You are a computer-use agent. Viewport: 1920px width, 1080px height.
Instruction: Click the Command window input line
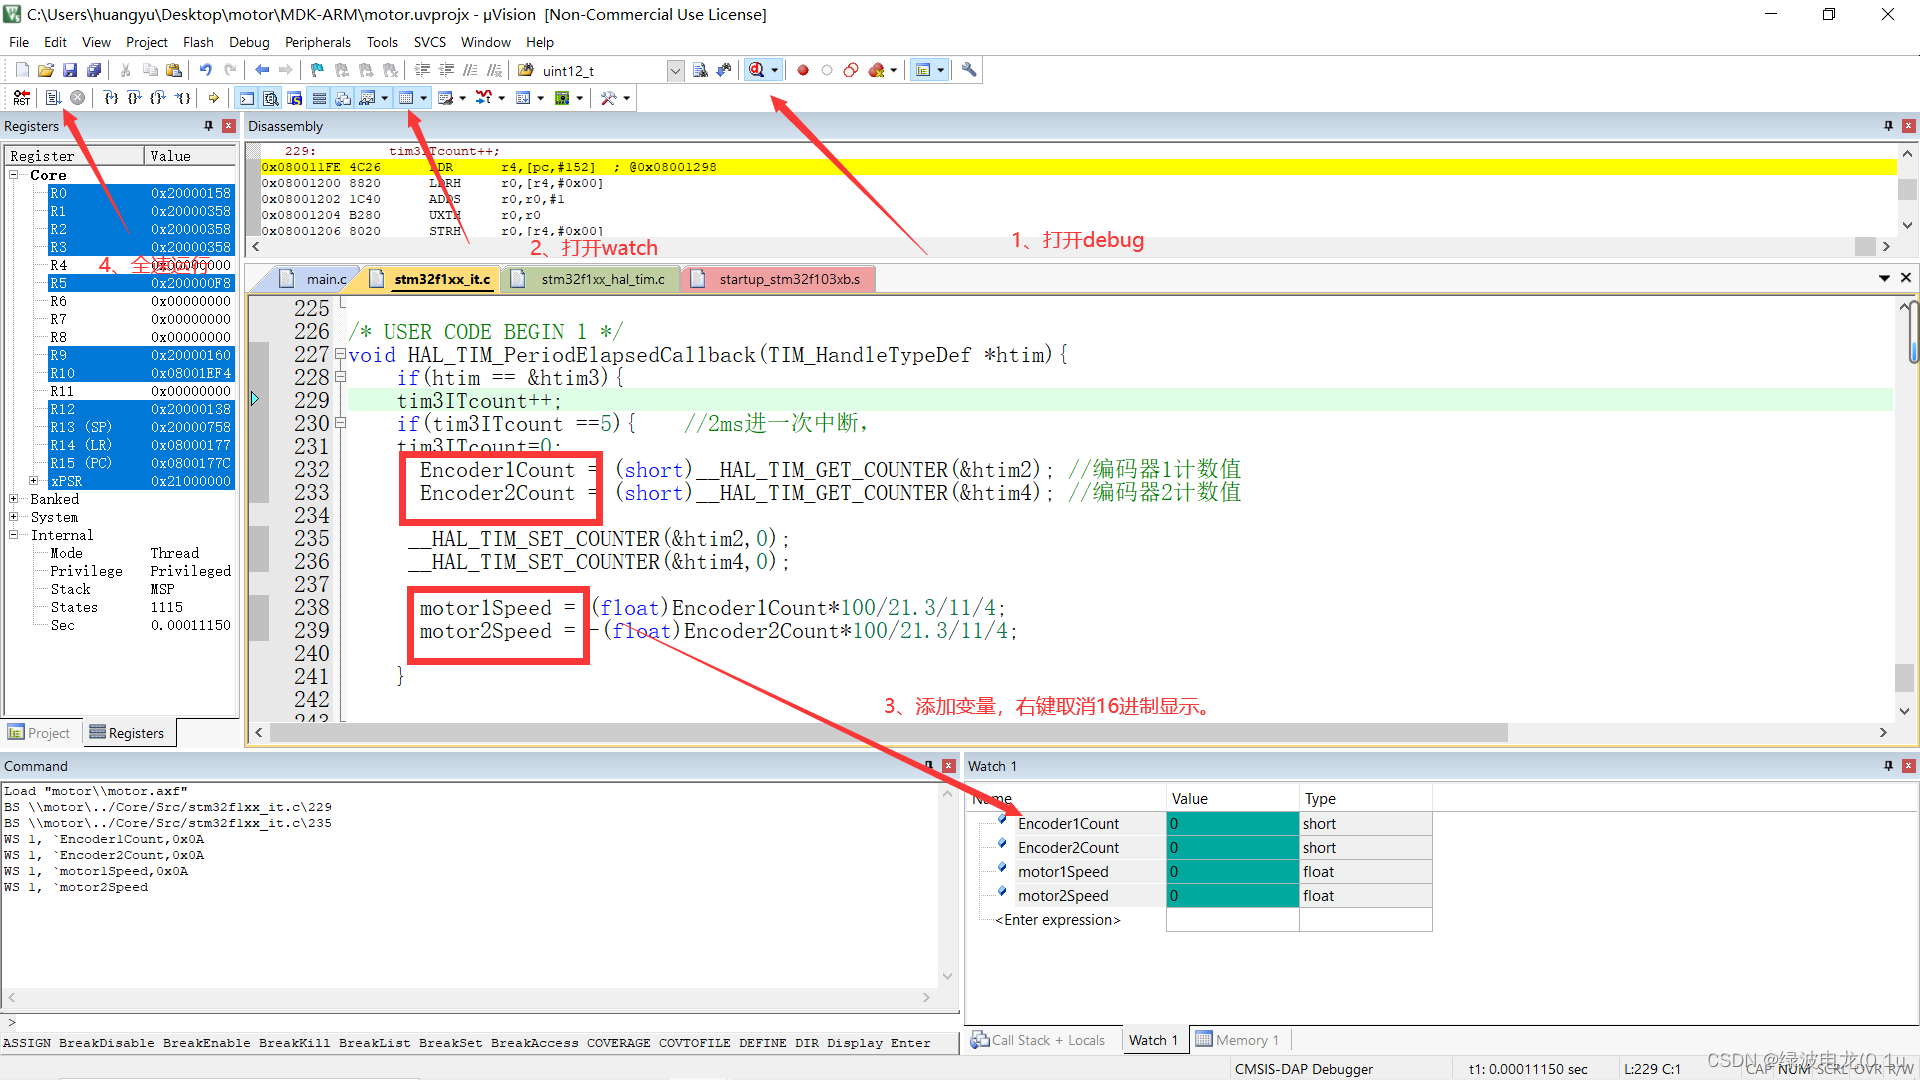[x=480, y=1023]
